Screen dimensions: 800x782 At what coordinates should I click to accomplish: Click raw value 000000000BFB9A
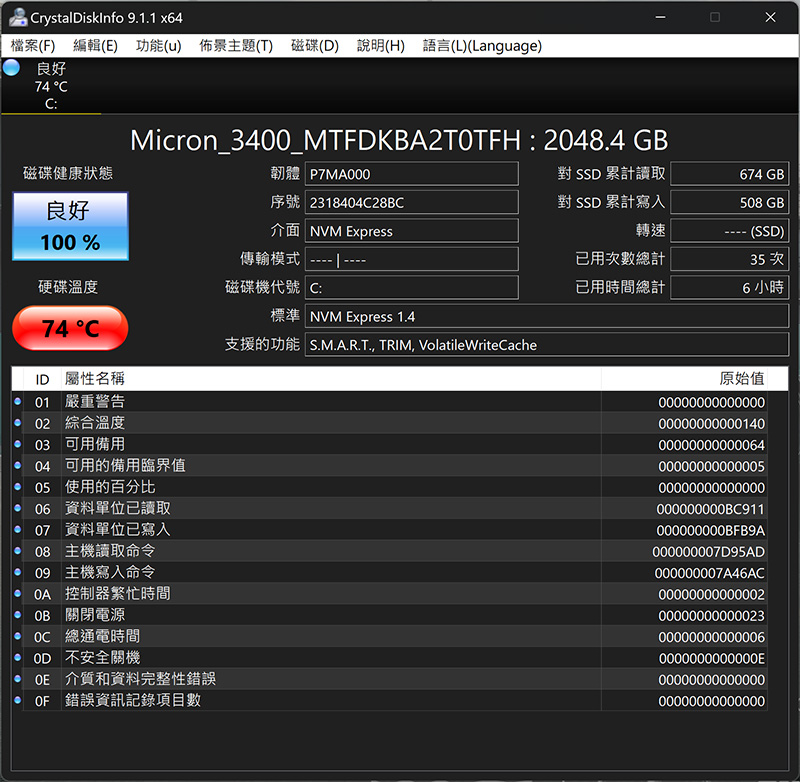[x=710, y=531]
